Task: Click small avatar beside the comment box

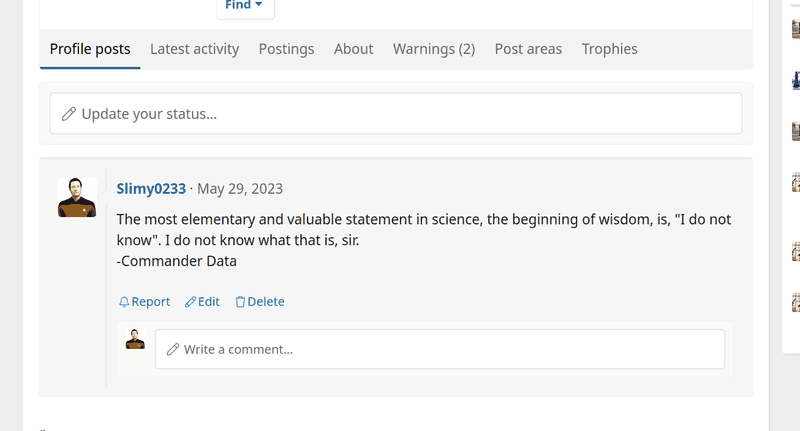Action: [135, 340]
